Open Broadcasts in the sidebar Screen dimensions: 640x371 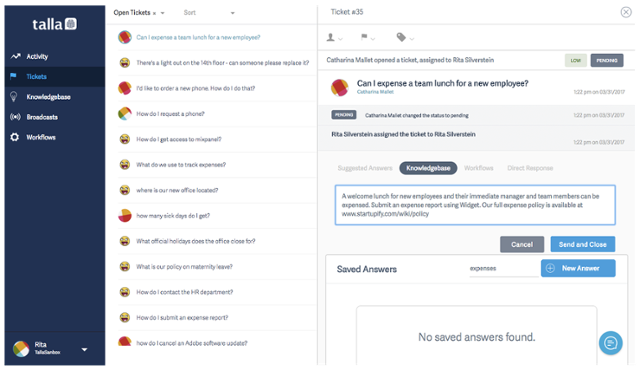click(42, 117)
